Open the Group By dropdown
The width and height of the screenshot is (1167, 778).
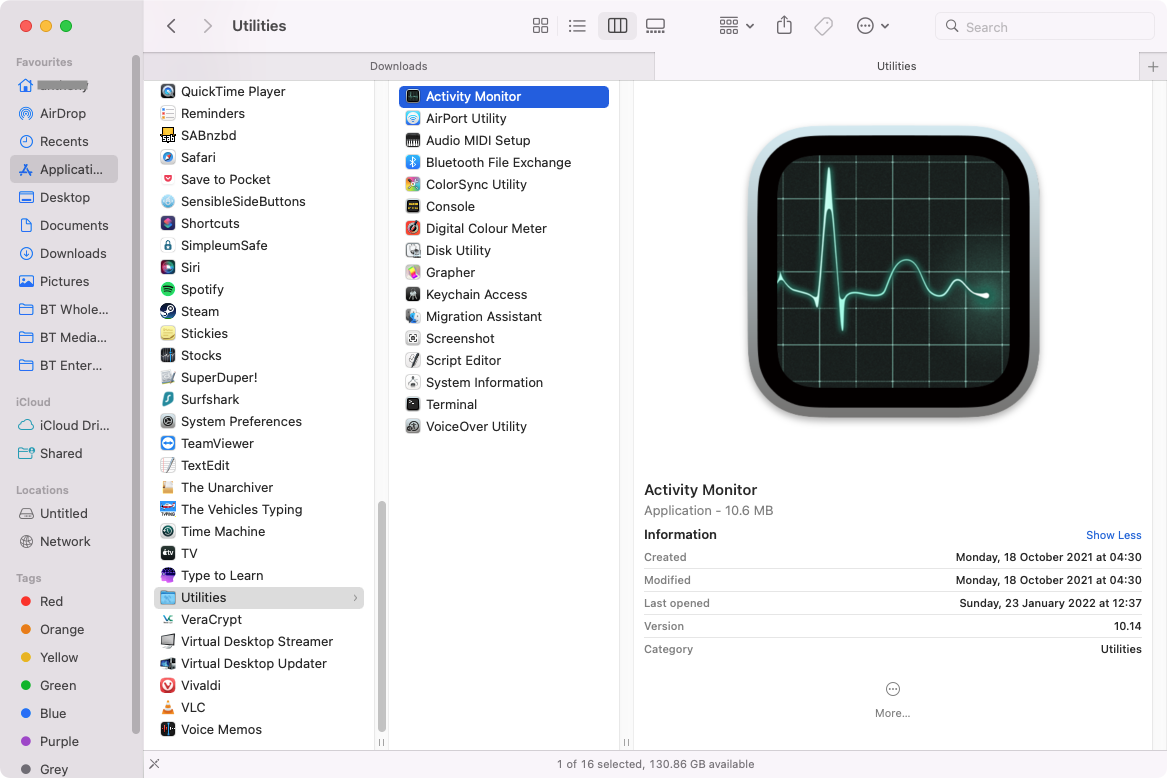coord(737,26)
